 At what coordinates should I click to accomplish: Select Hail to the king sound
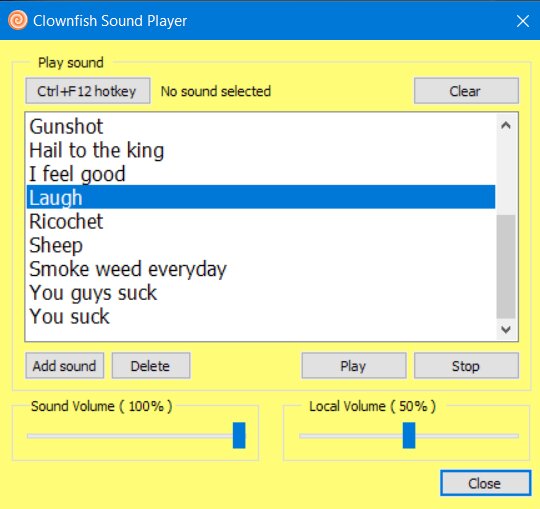(261, 150)
